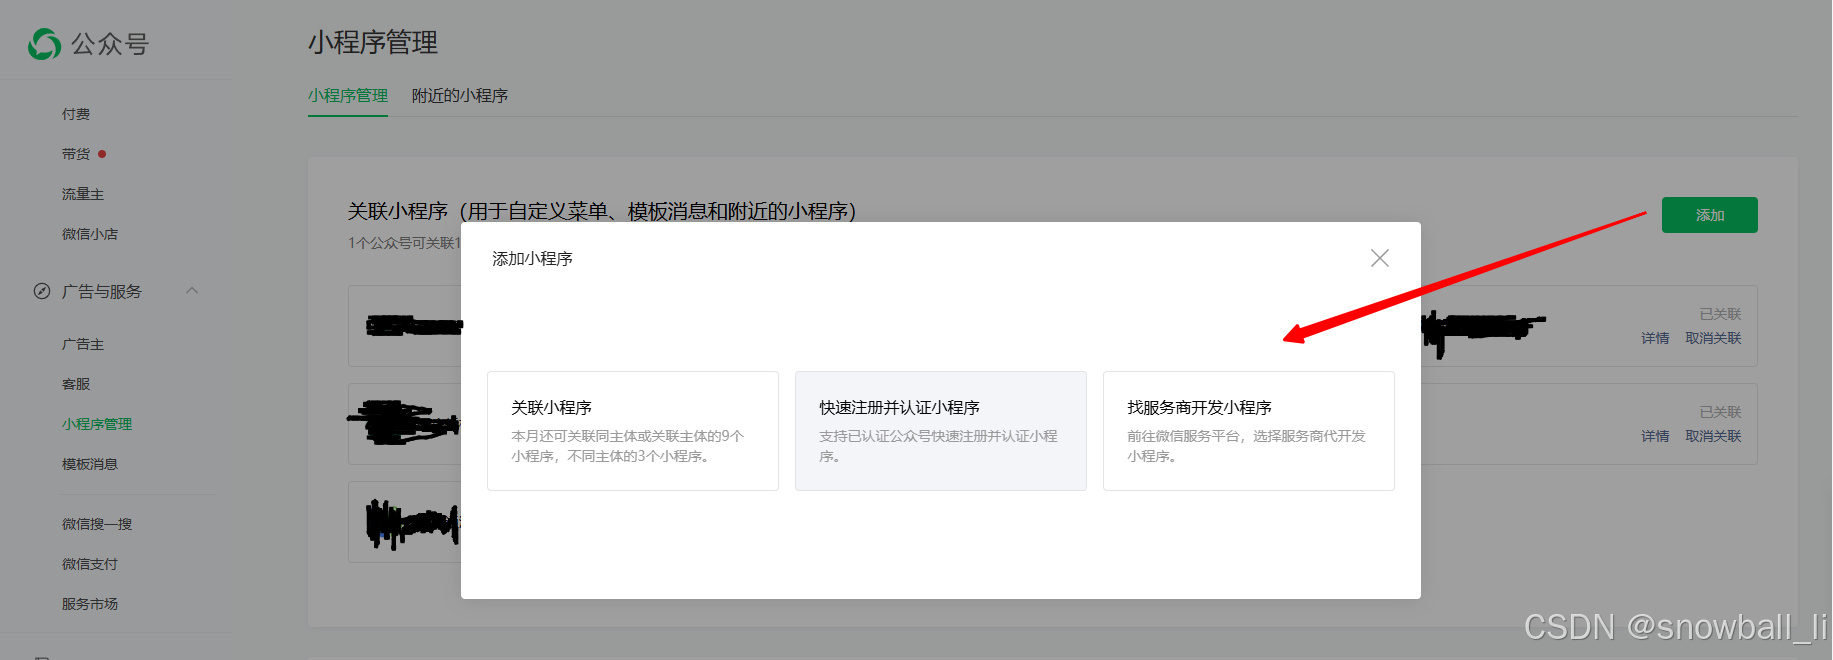
Task: Choose 找服务商开发小程序 option
Action: (1248, 431)
